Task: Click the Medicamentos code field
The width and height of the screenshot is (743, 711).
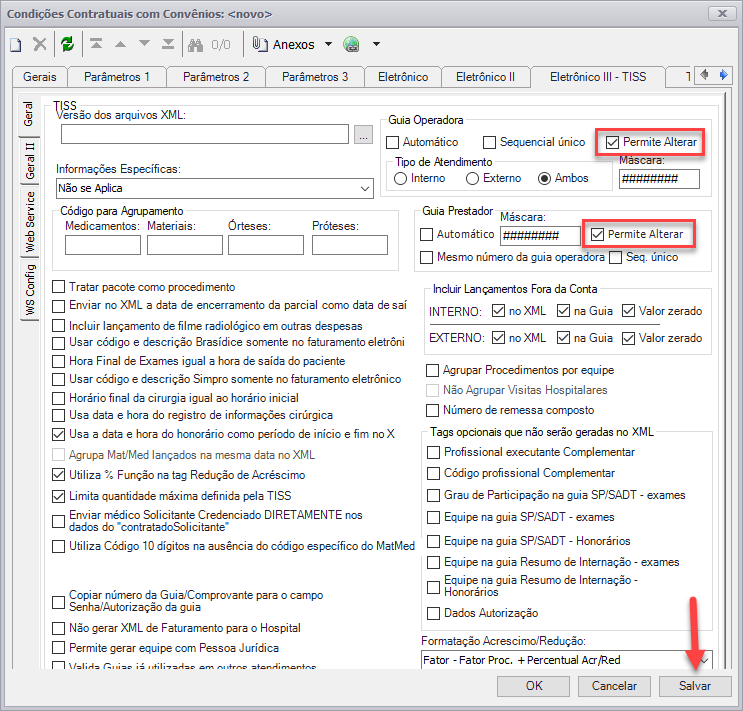Action: click(103, 245)
